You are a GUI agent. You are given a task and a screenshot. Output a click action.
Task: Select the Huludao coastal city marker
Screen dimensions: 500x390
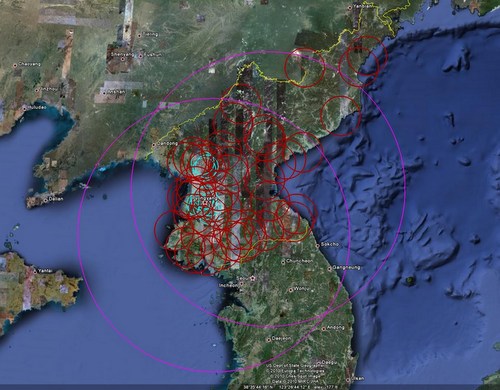24,108
